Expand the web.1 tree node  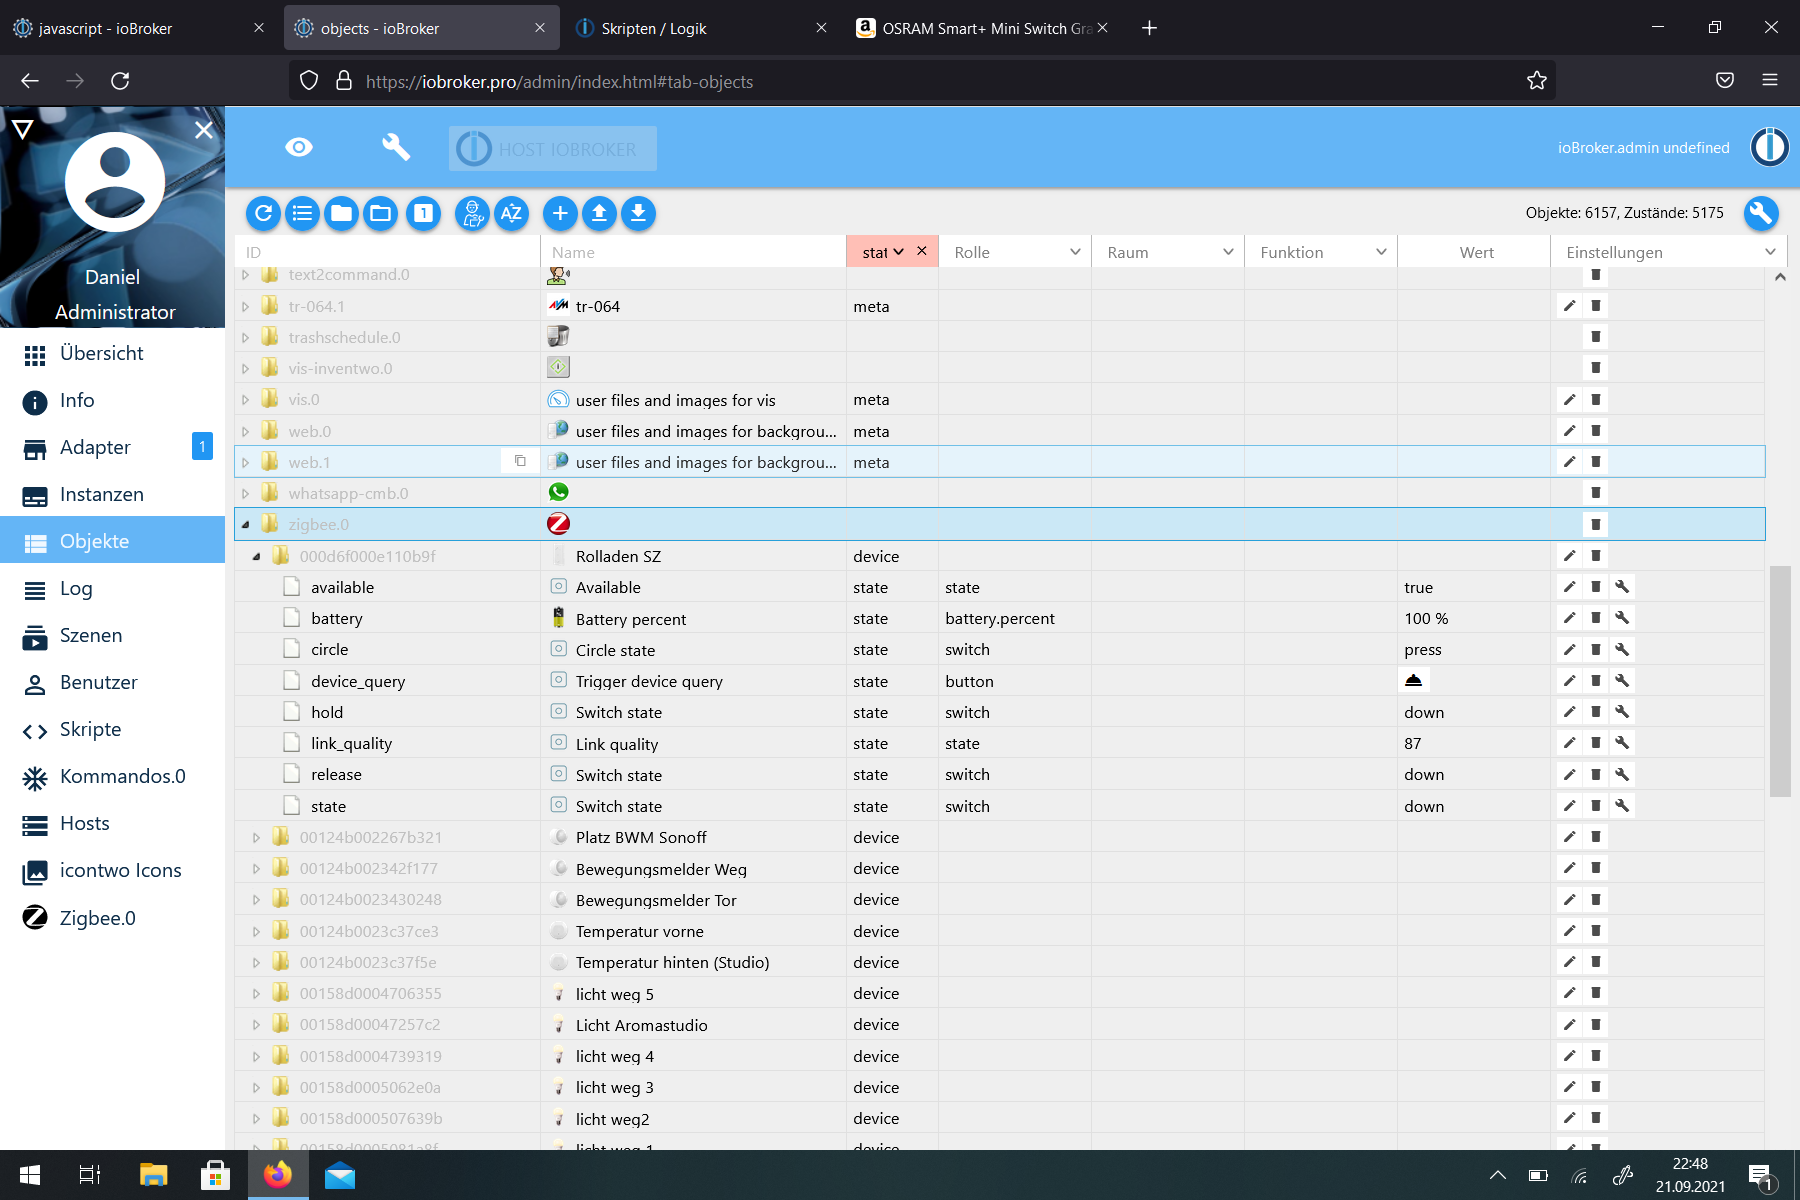(246, 462)
